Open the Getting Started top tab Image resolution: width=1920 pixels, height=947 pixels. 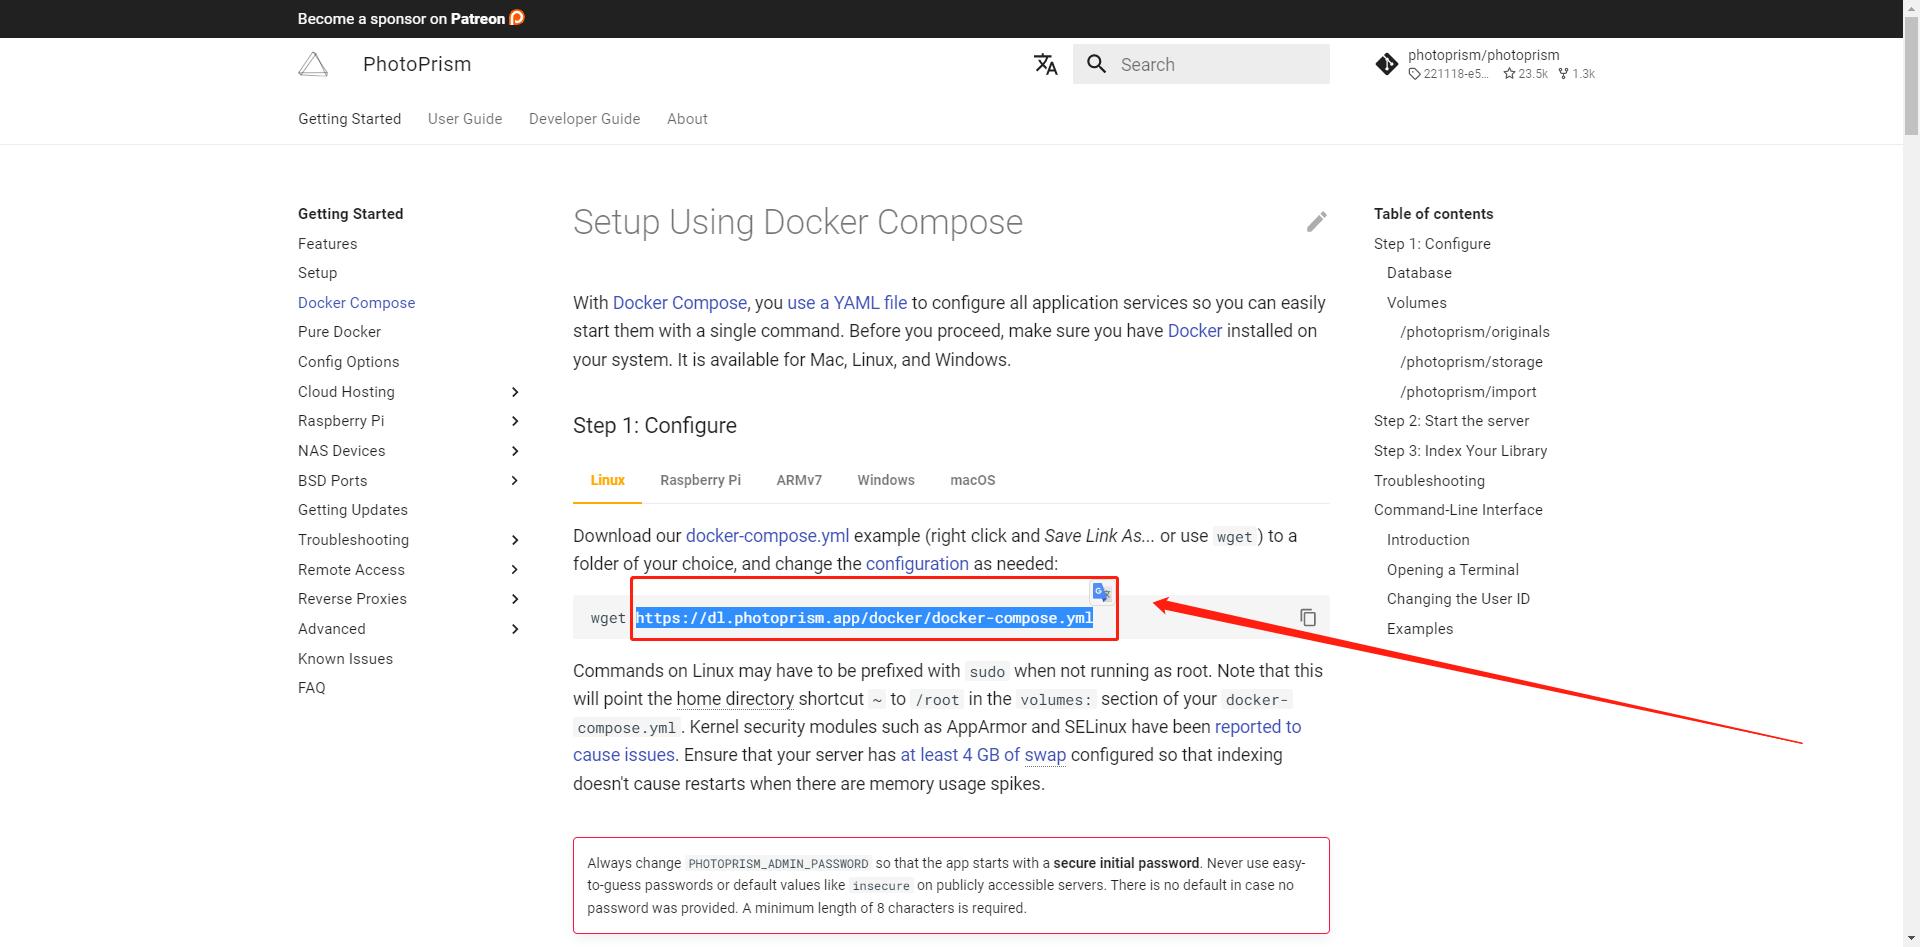point(349,118)
